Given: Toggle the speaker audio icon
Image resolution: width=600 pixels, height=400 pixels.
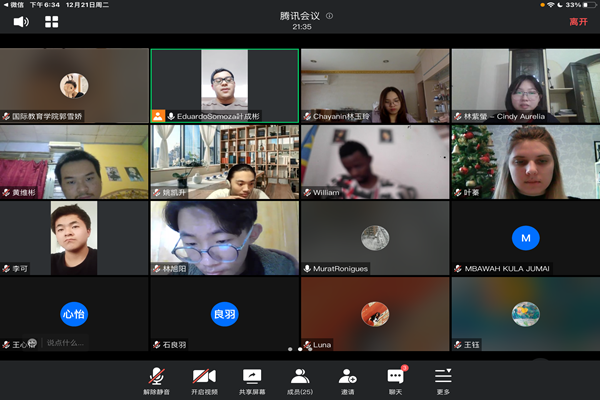Looking at the screenshot, I should [x=20, y=21].
